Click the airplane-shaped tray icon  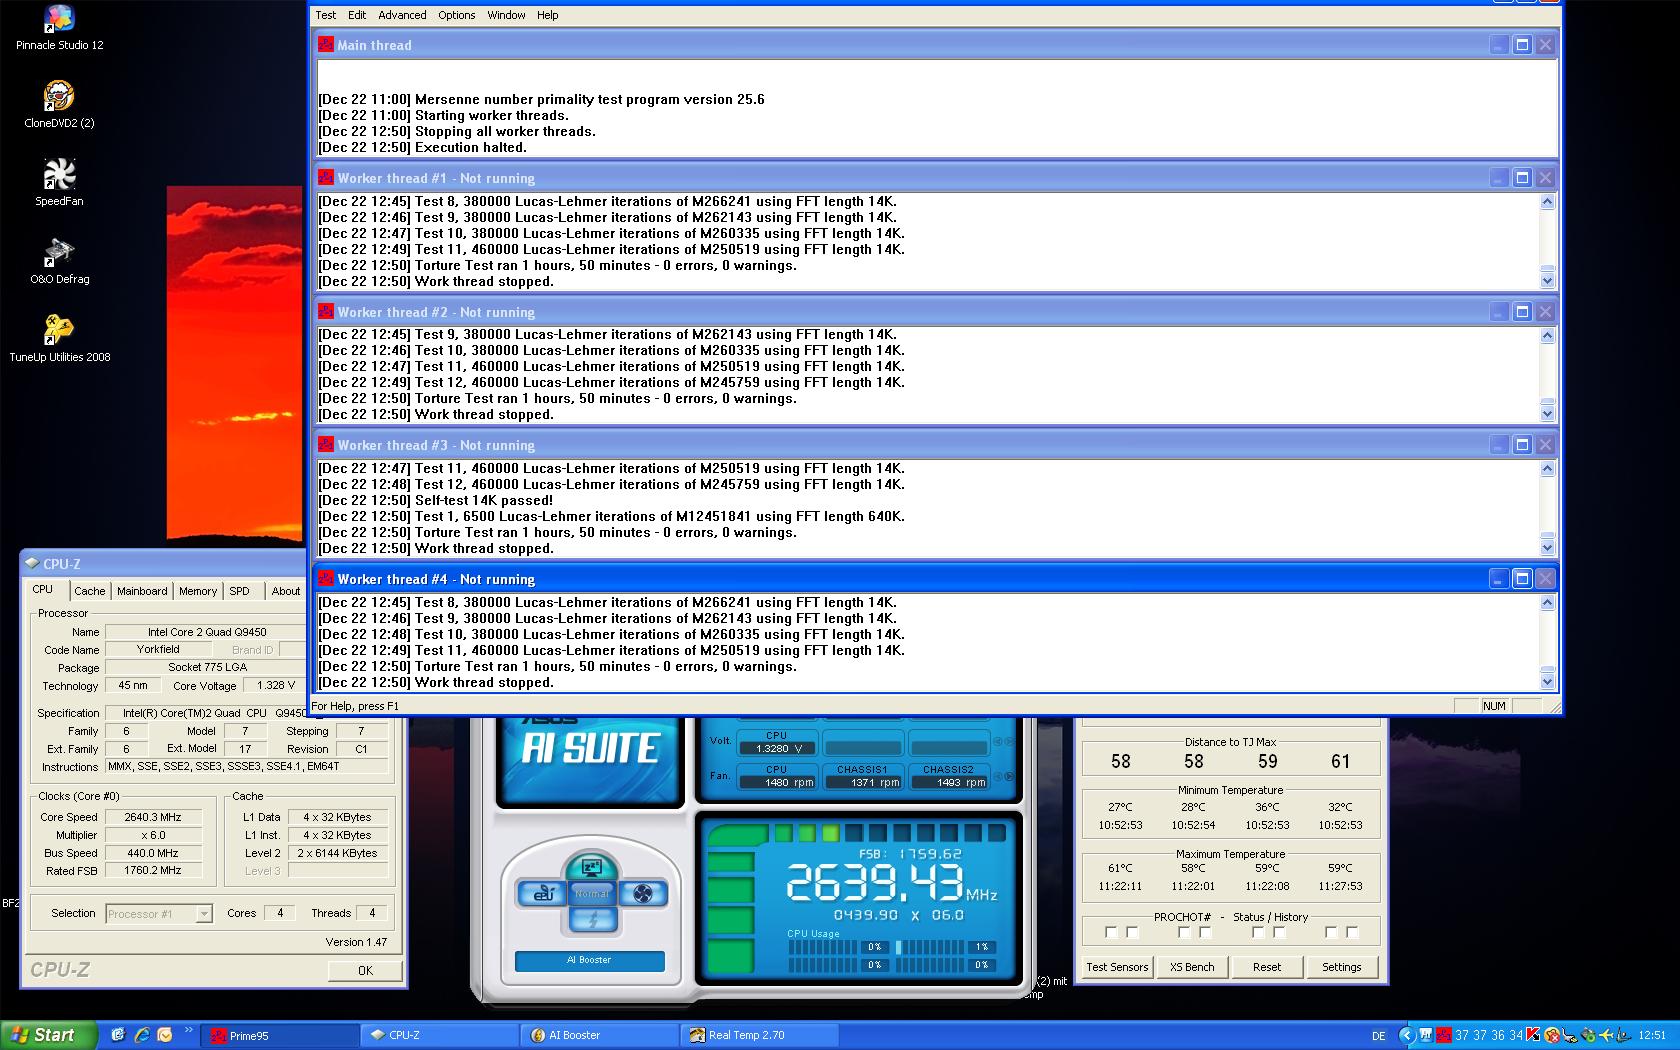tap(1606, 1035)
